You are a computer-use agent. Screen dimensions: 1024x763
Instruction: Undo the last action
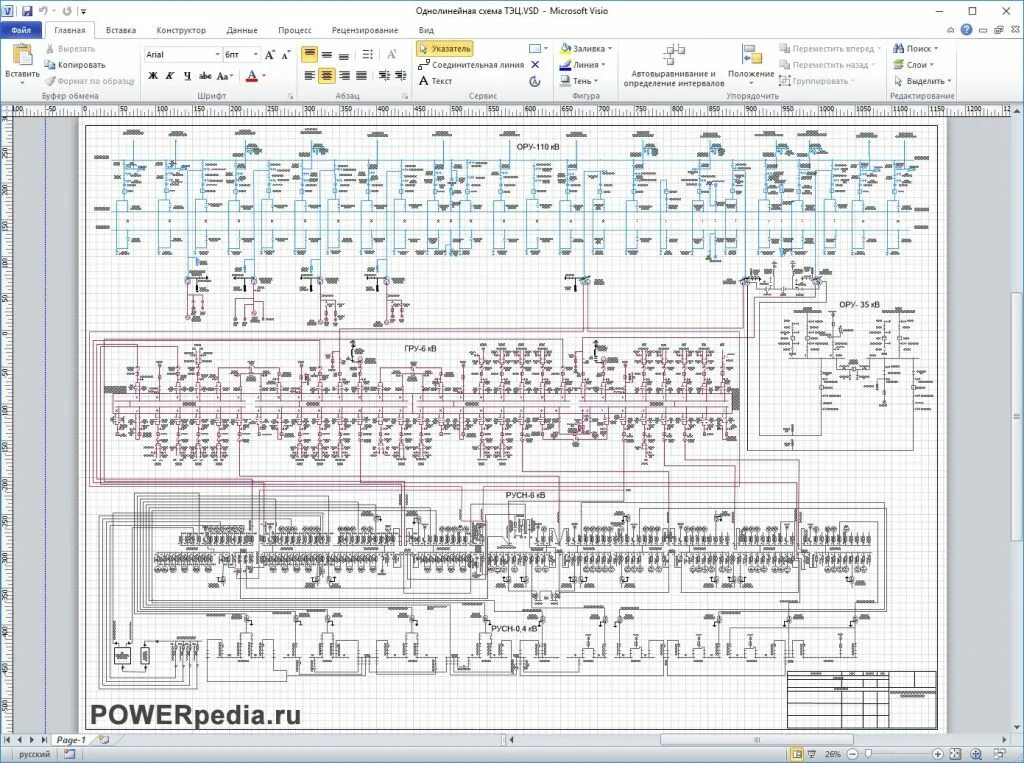[44, 11]
